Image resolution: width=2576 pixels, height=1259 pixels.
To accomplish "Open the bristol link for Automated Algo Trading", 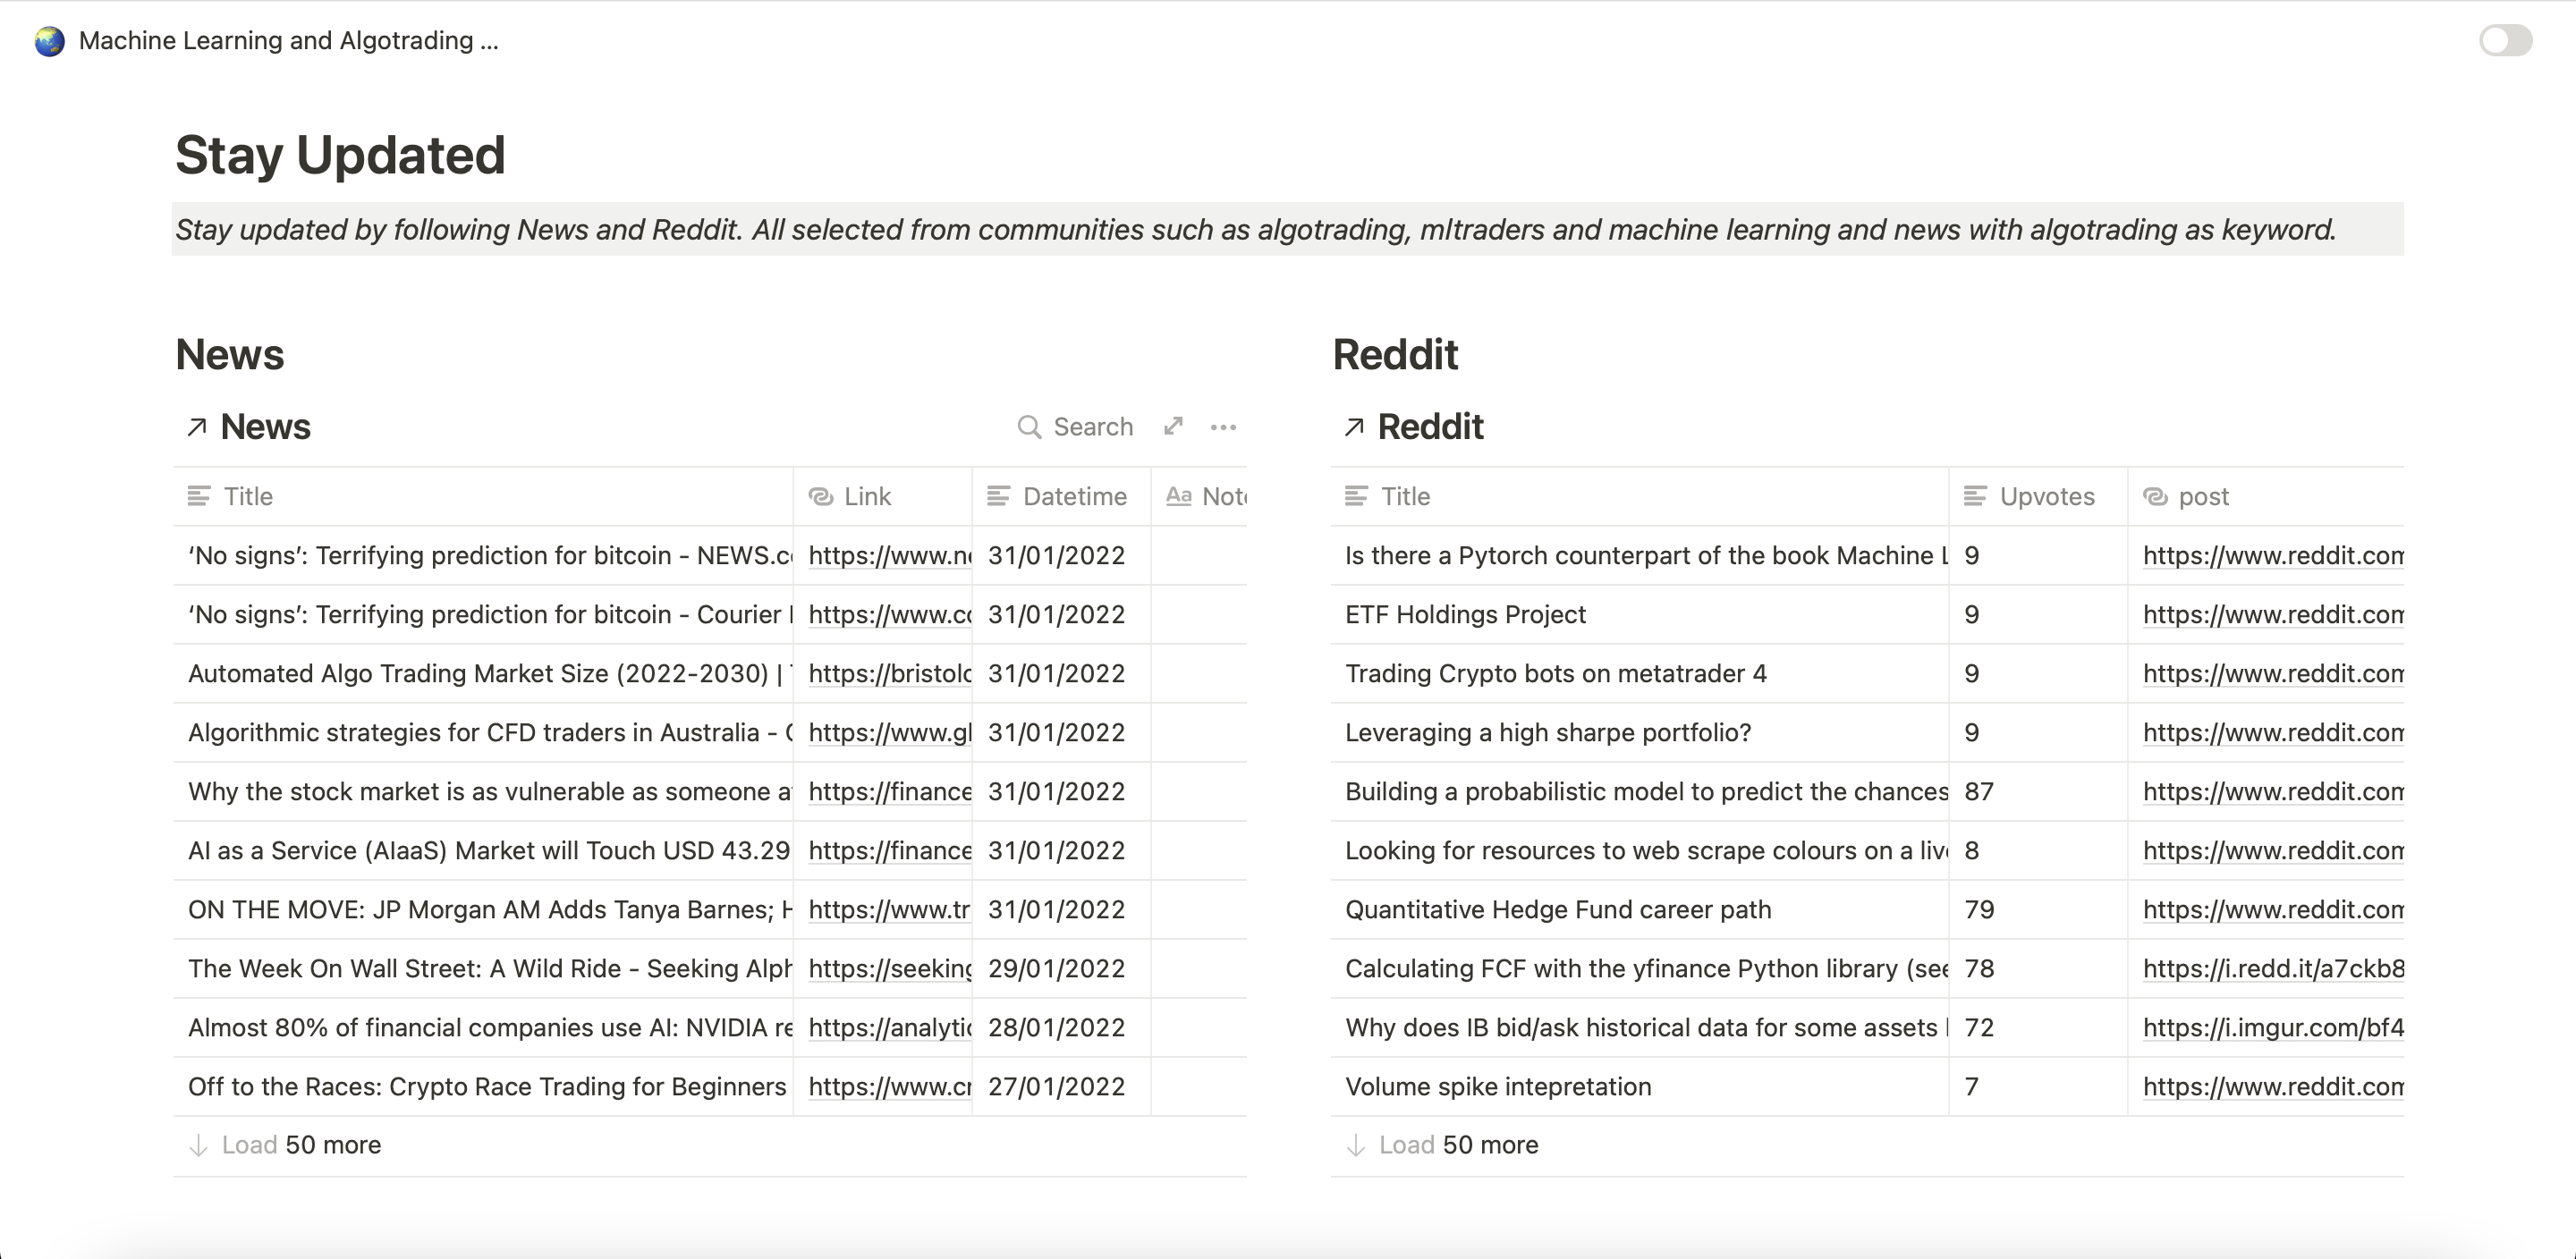I will [889, 674].
